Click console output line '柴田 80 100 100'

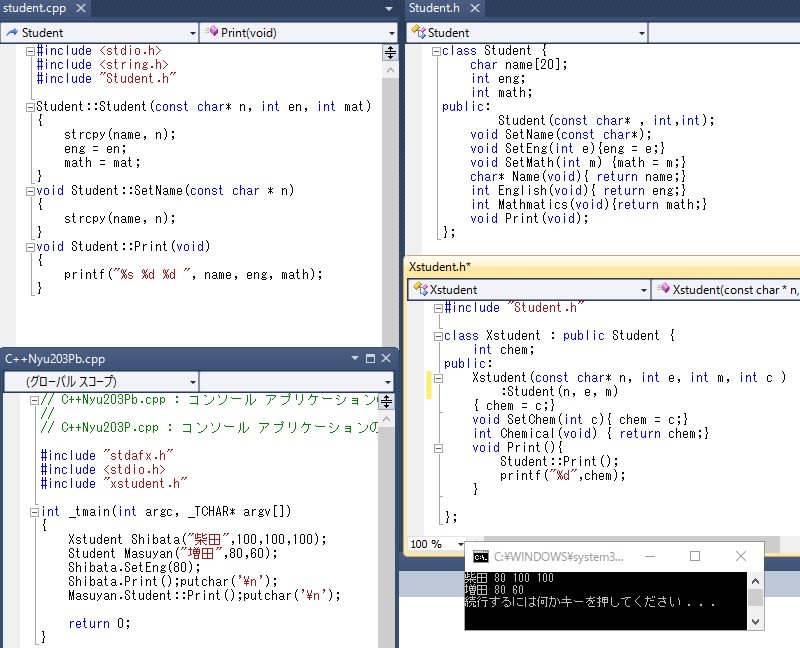(509, 578)
